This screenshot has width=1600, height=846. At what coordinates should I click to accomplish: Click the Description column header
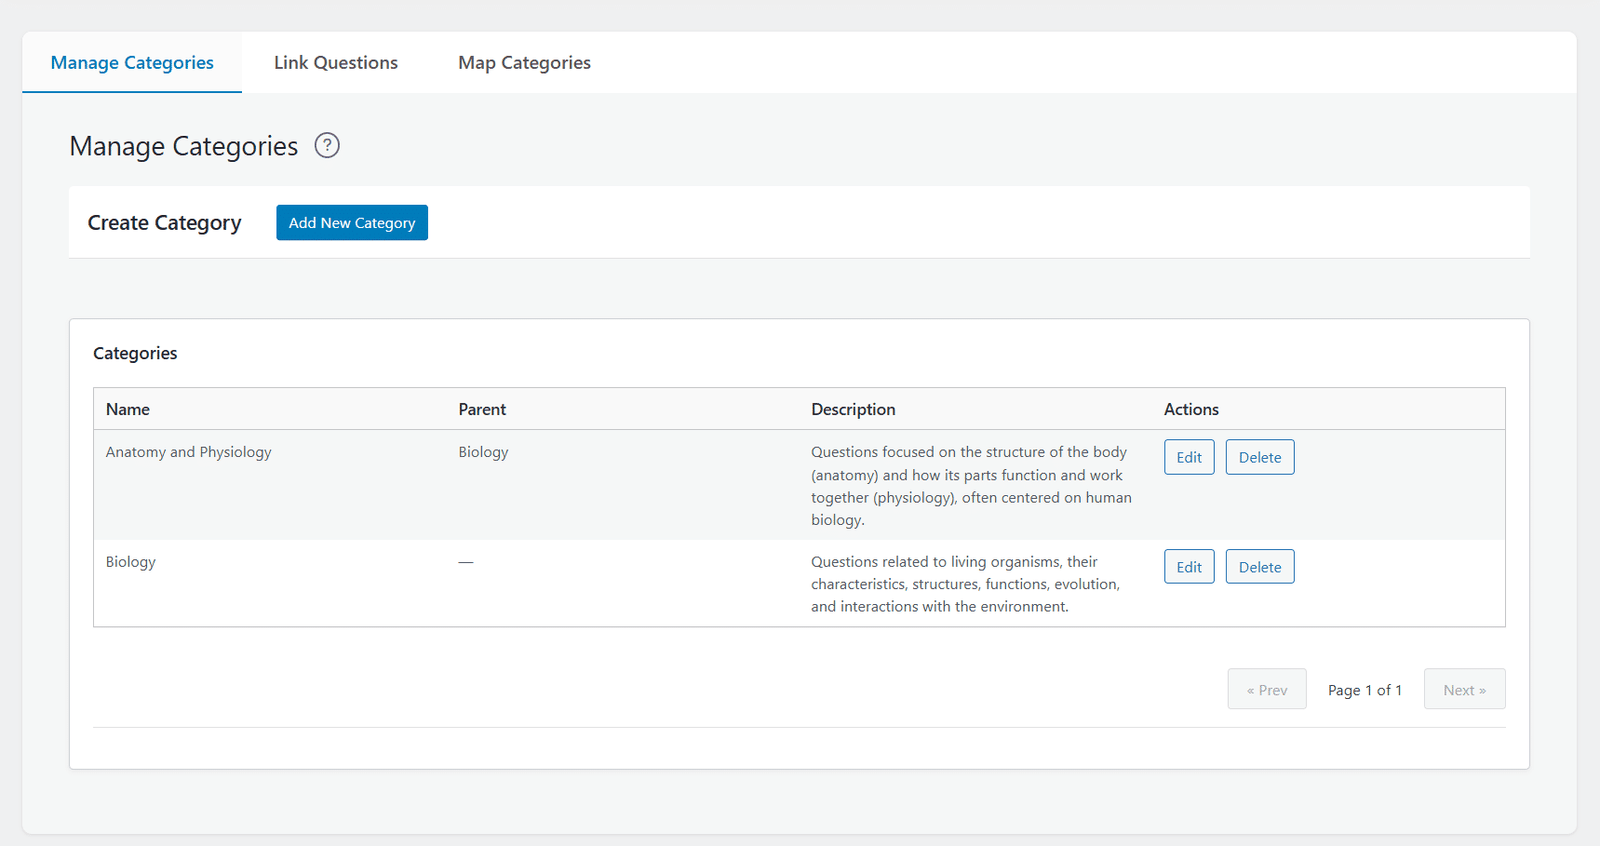click(853, 409)
